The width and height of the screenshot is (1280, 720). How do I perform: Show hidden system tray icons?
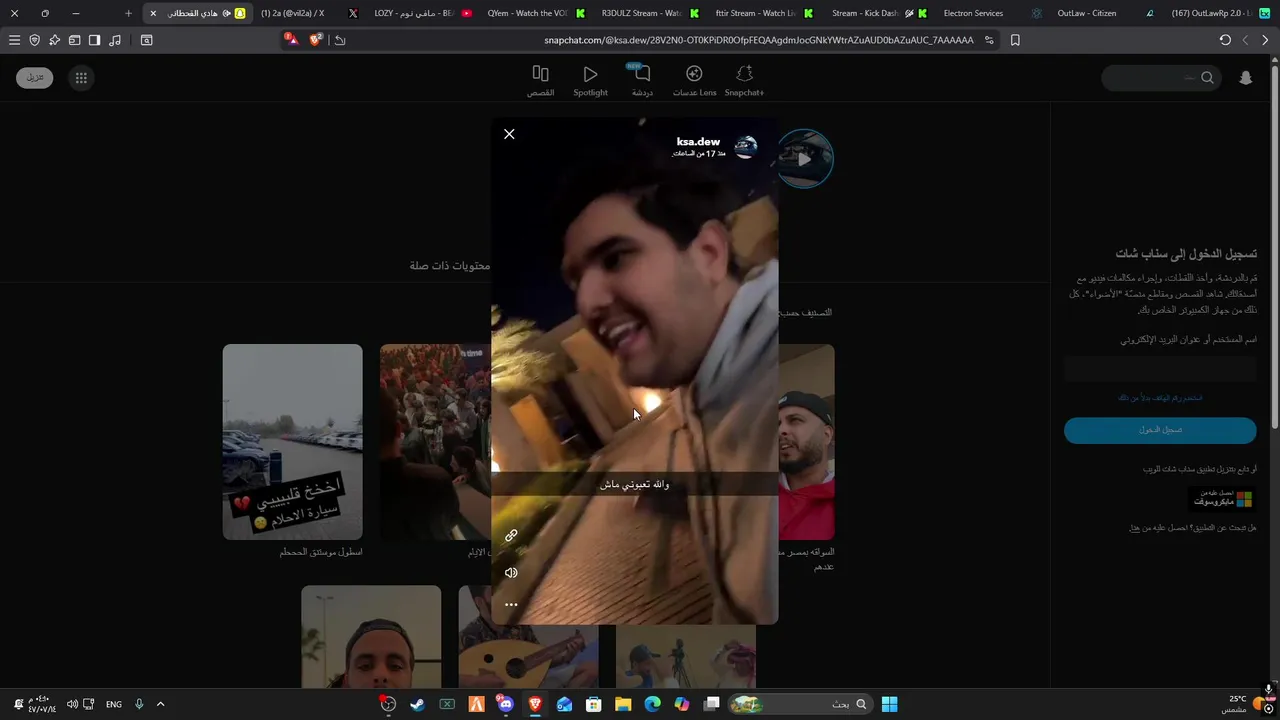pyautogui.click(x=160, y=704)
